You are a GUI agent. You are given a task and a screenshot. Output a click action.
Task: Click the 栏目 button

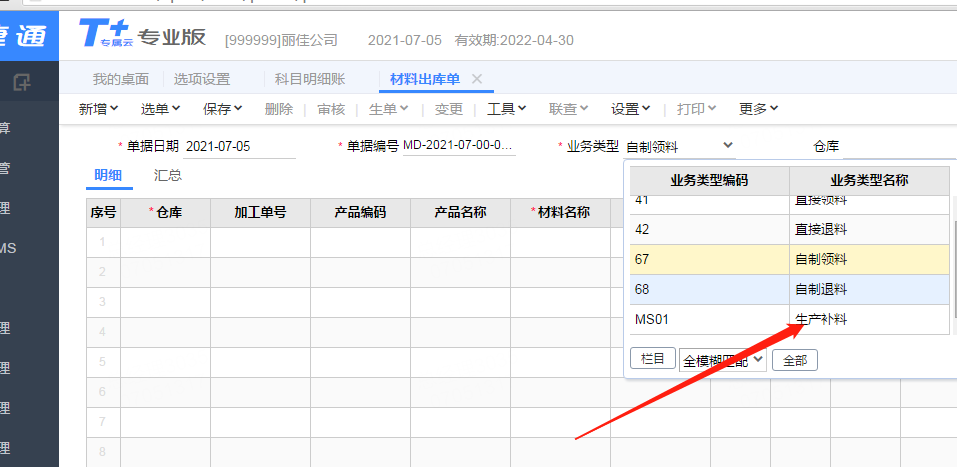[x=652, y=359]
